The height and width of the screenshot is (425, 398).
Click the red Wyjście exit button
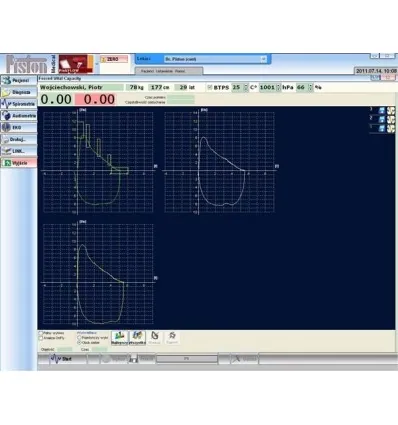[19, 163]
